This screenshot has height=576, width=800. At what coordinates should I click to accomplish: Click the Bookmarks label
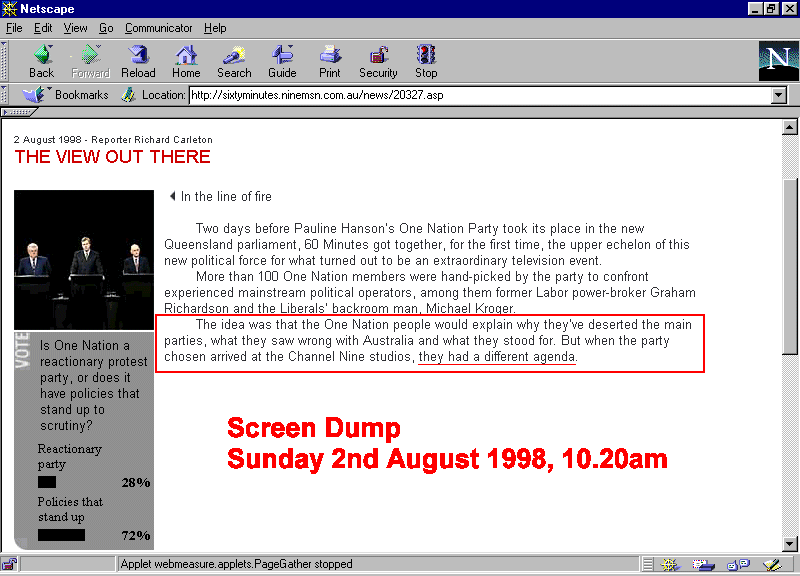click(82, 95)
